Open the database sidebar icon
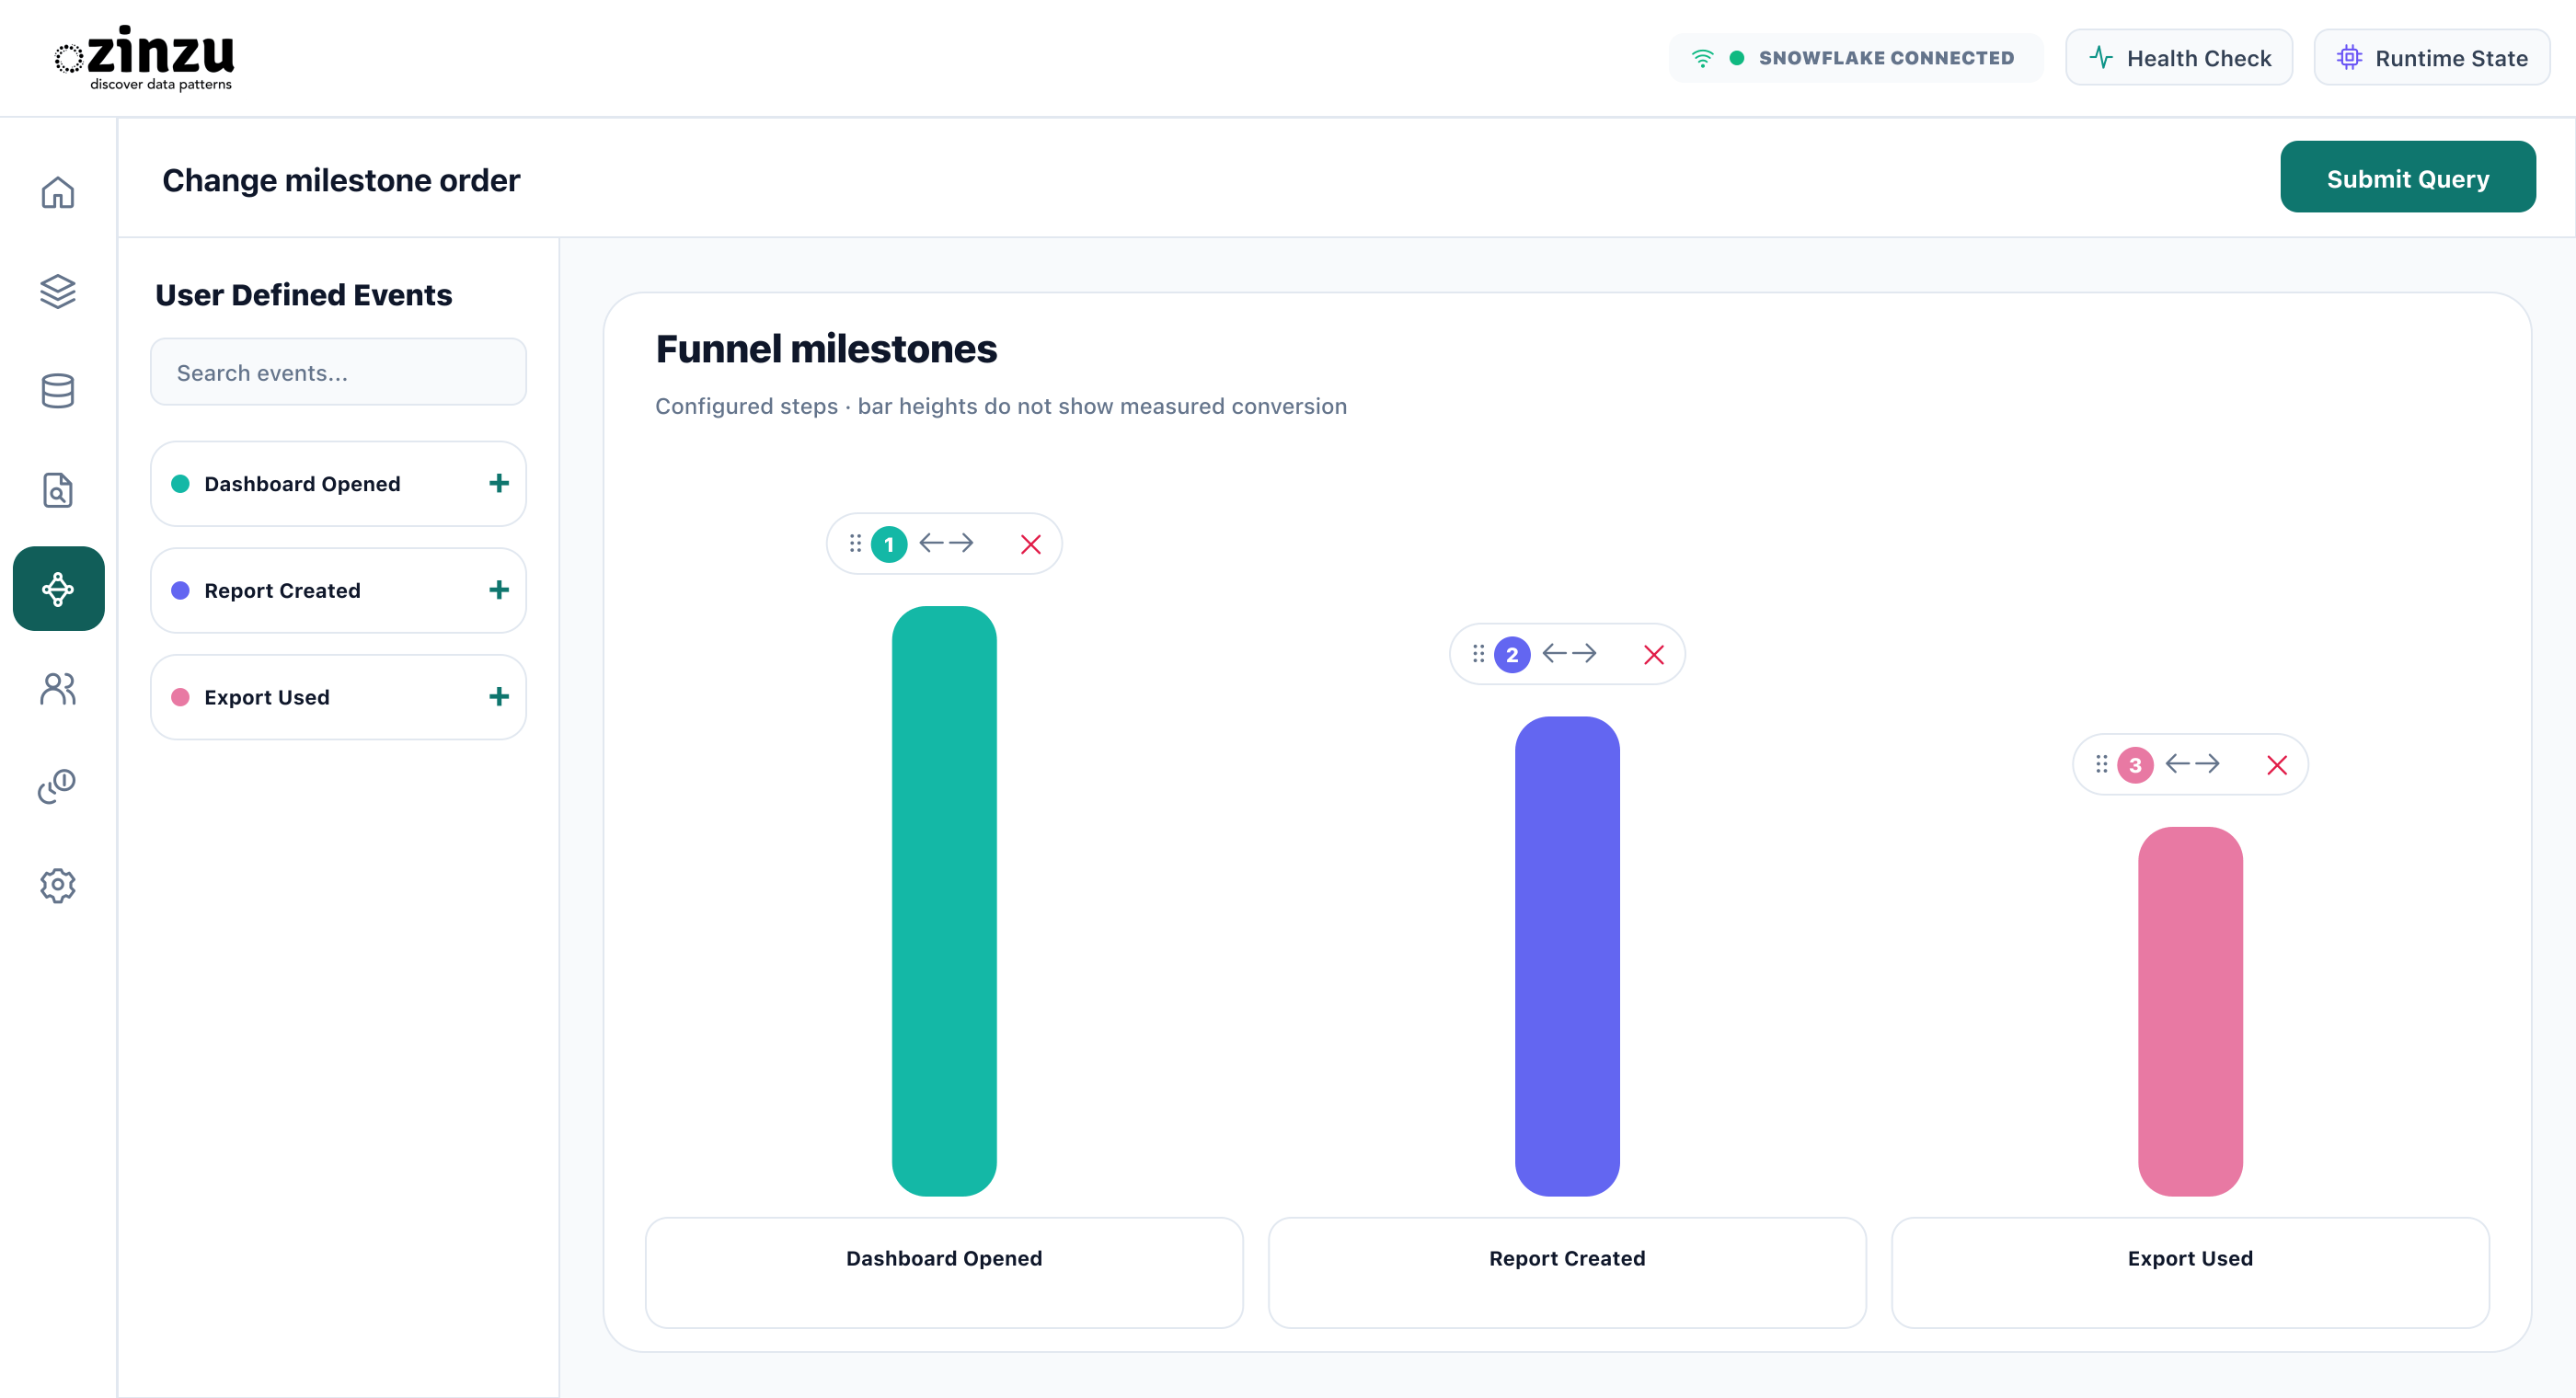 [58, 391]
